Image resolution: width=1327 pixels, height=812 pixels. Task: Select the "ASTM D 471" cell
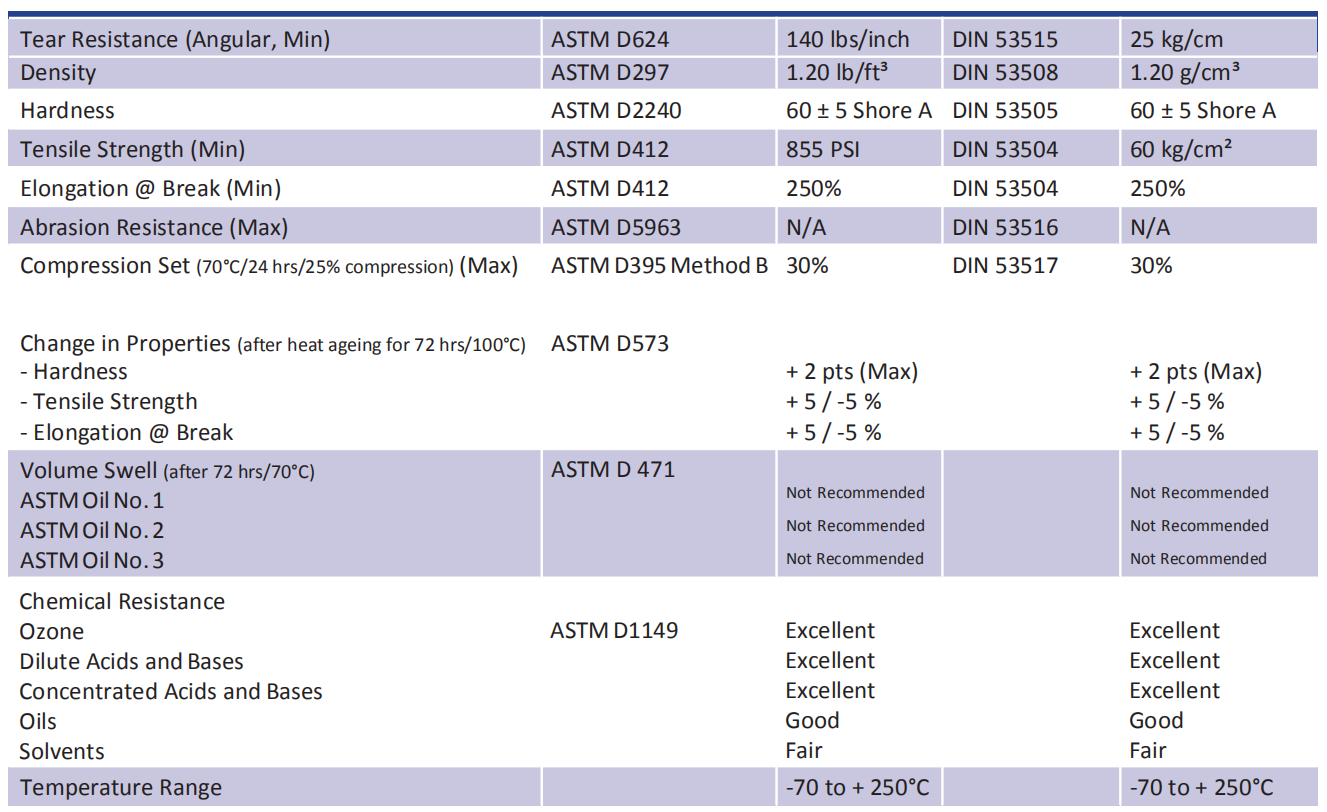[x=613, y=469]
